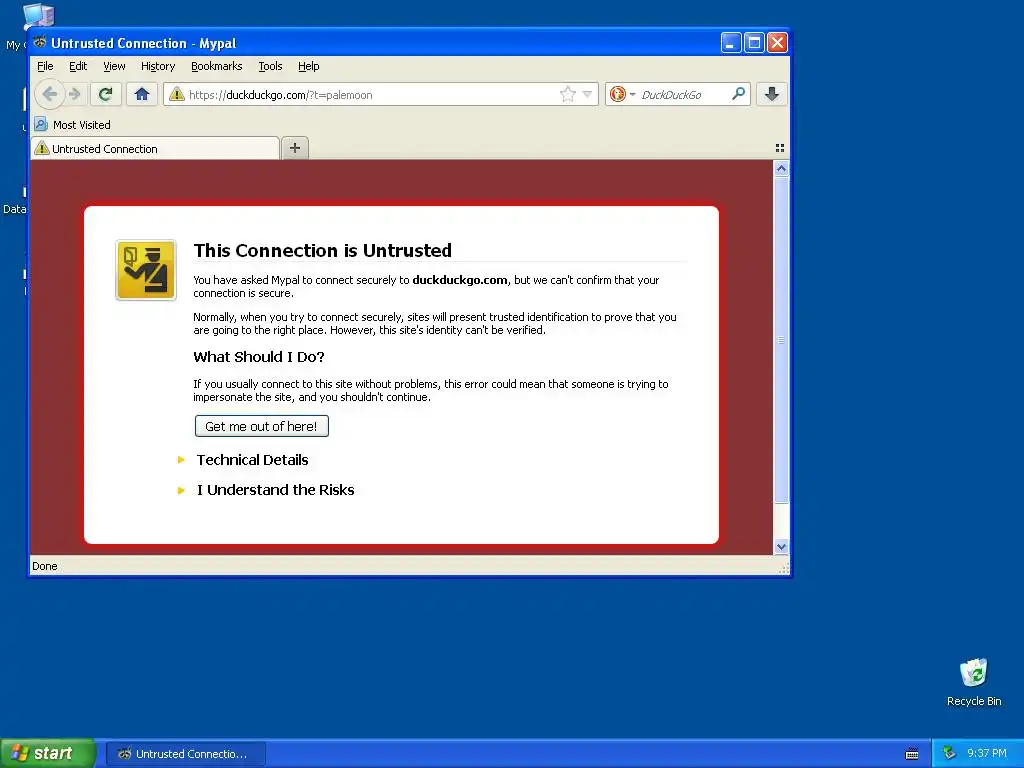Click the untrusted connection officer icon
The width and height of the screenshot is (1024, 768).
coord(146,270)
